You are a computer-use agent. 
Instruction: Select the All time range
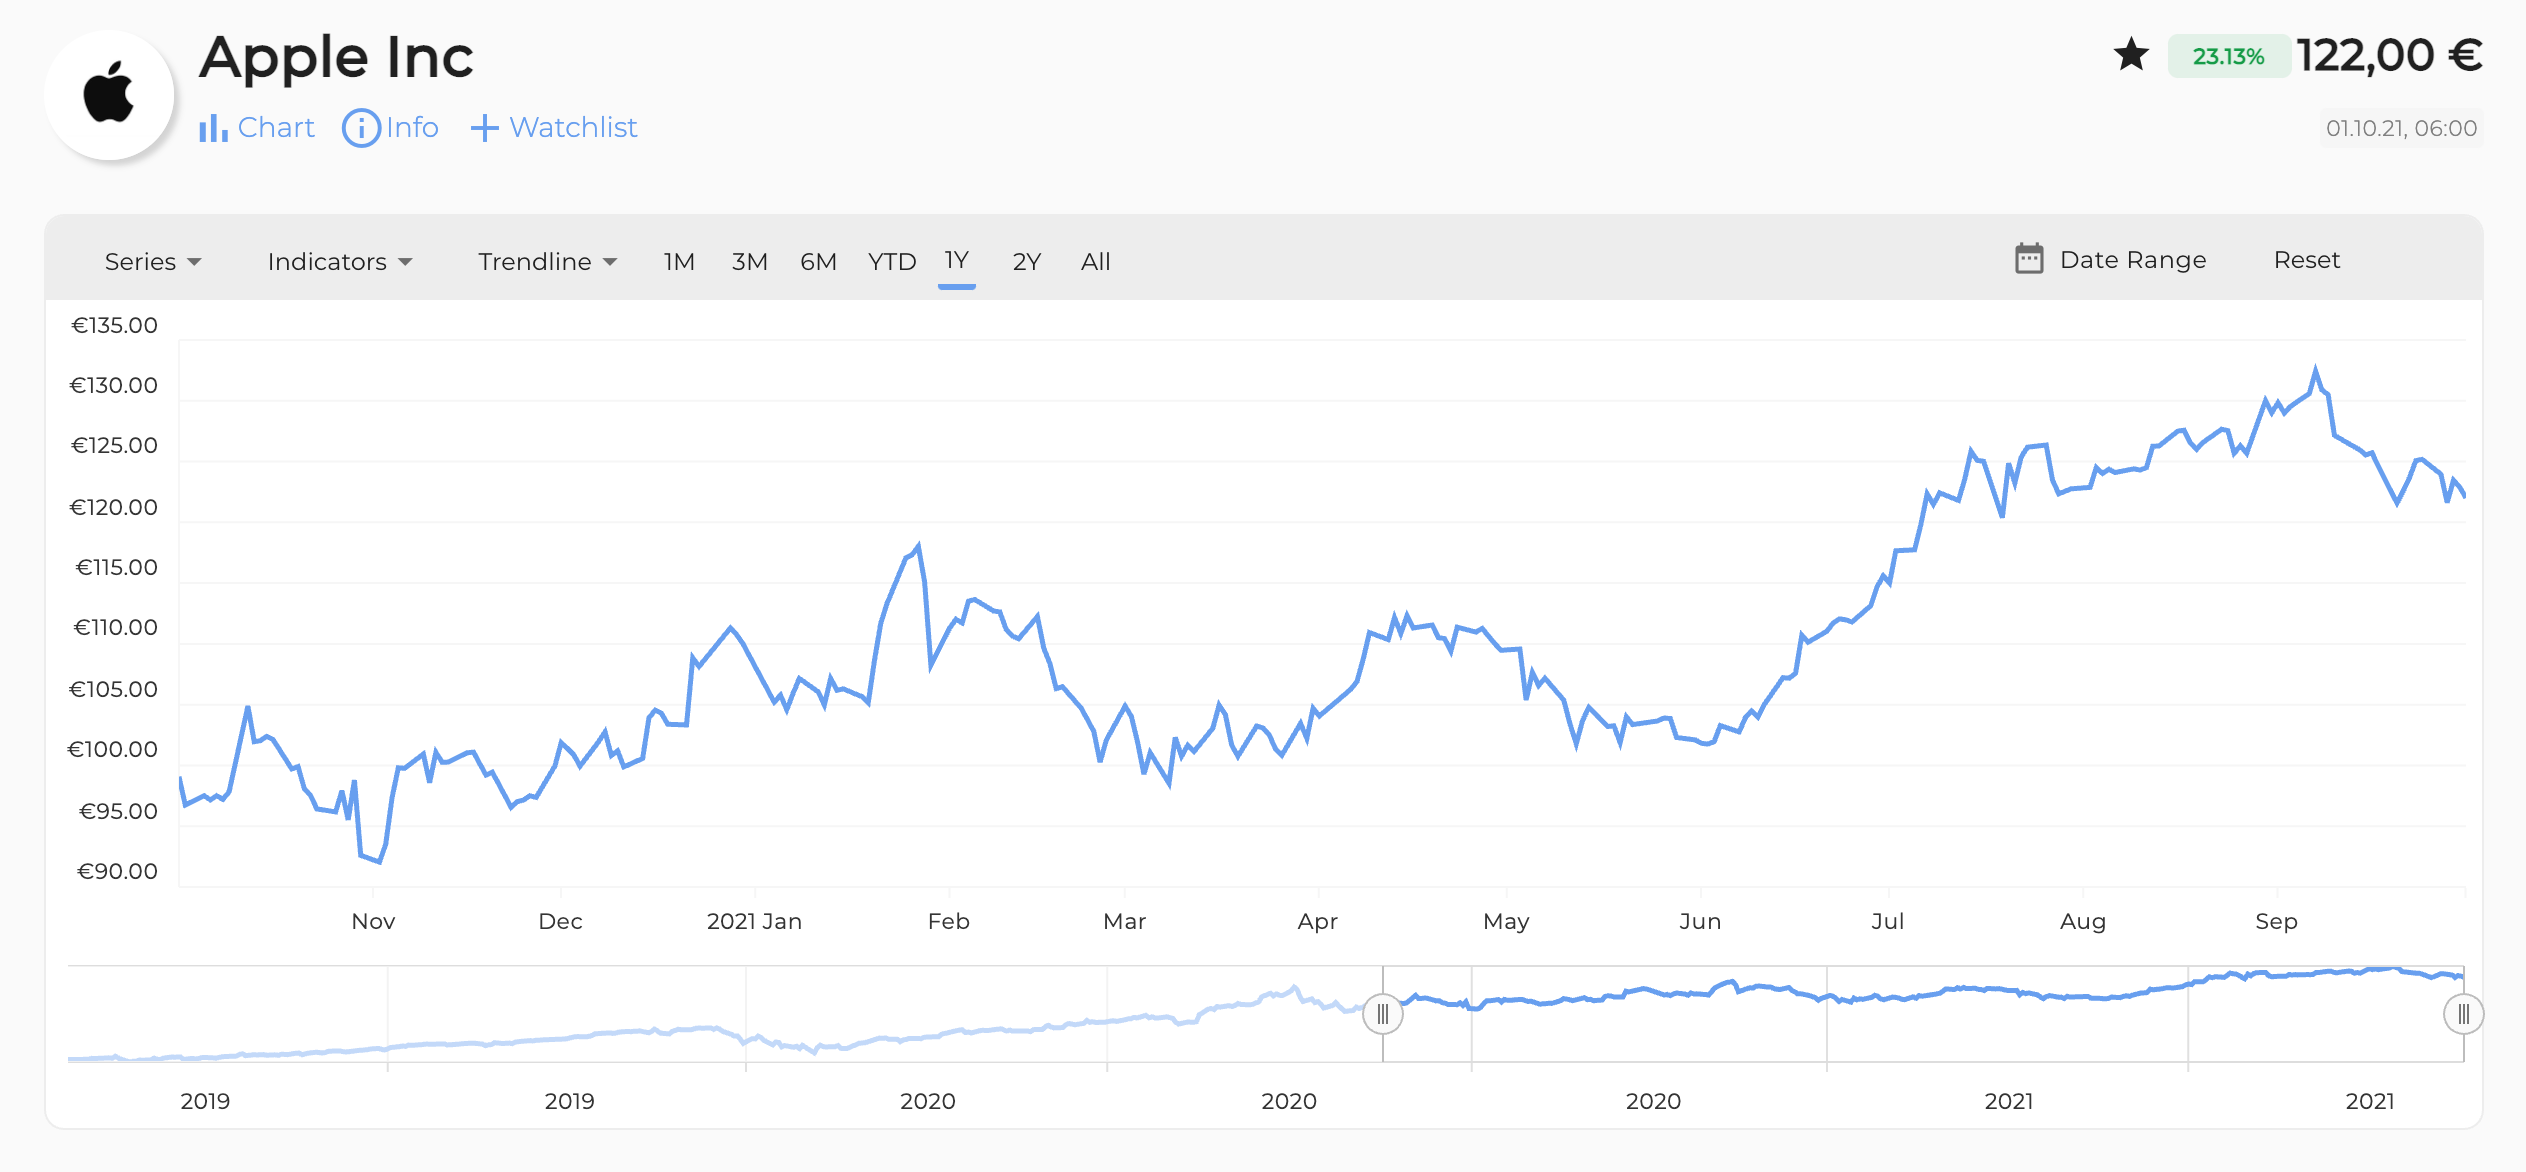(x=1096, y=261)
